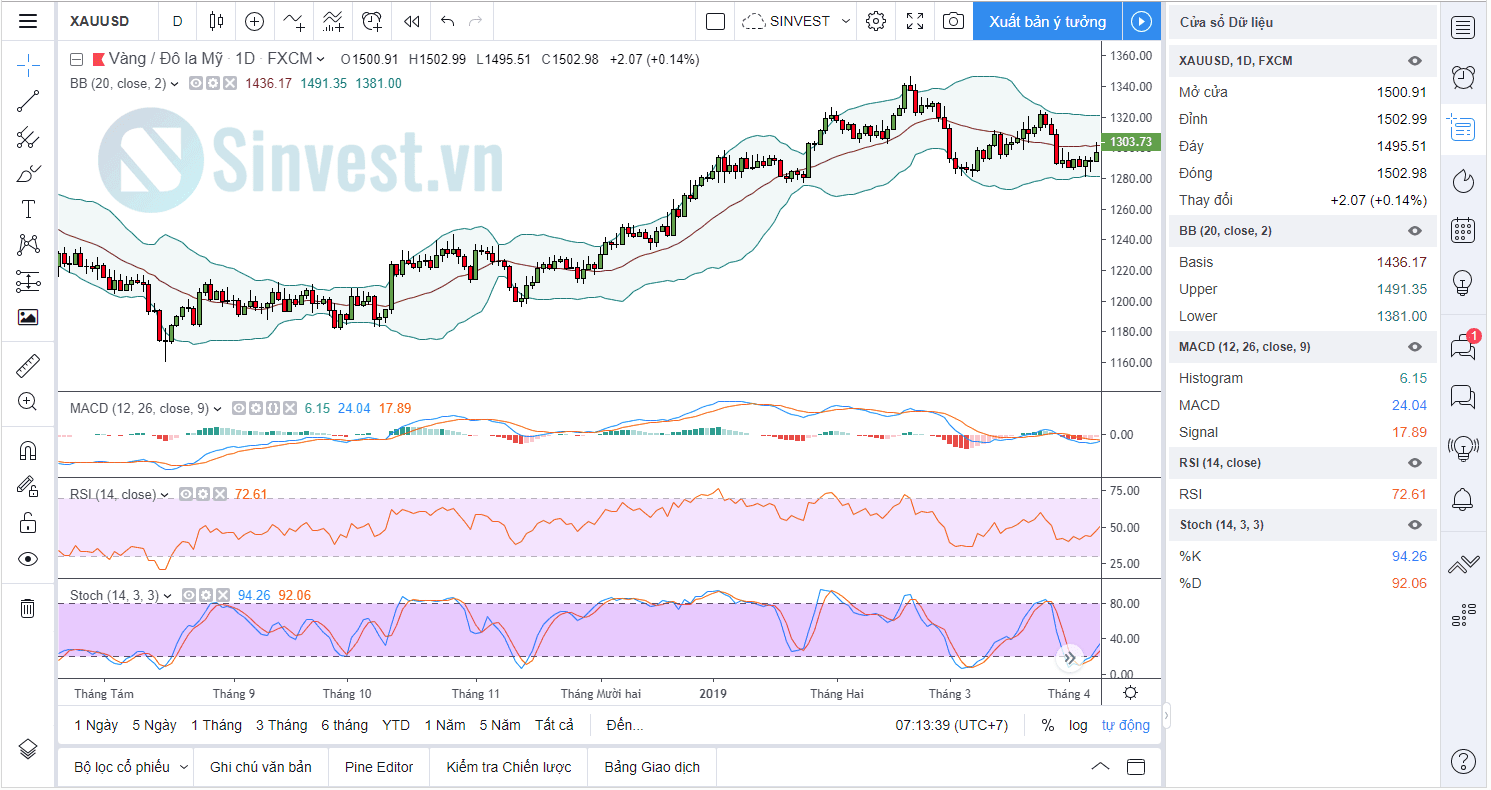The width and height of the screenshot is (1491, 790).
Task: Toggle XAUUSD visibility eye in data window
Action: click(1415, 61)
